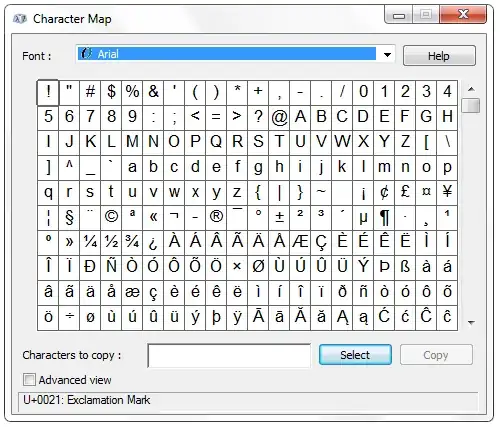Select the capital Ą ogonek character
The height and width of the screenshot is (427, 500).
coord(342,318)
